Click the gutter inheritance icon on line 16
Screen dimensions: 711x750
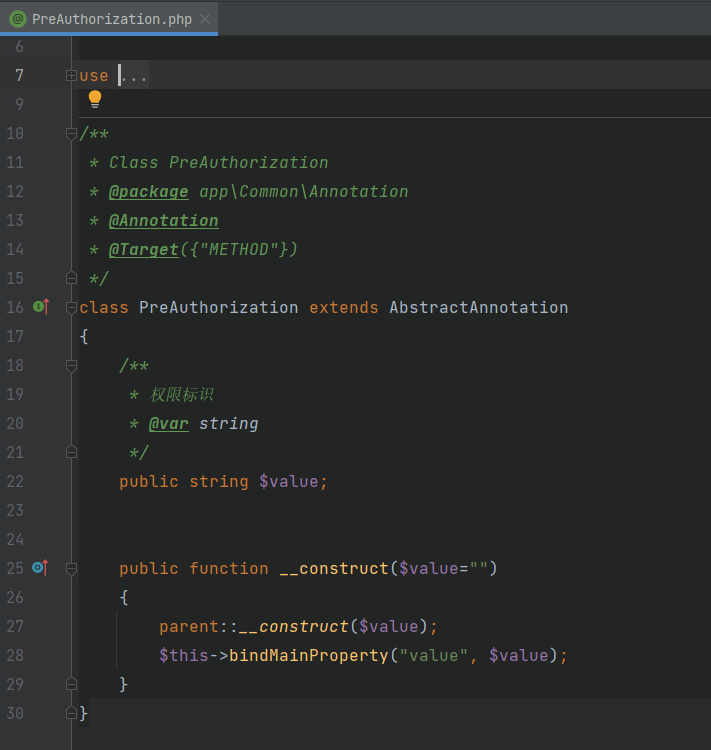click(41, 307)
